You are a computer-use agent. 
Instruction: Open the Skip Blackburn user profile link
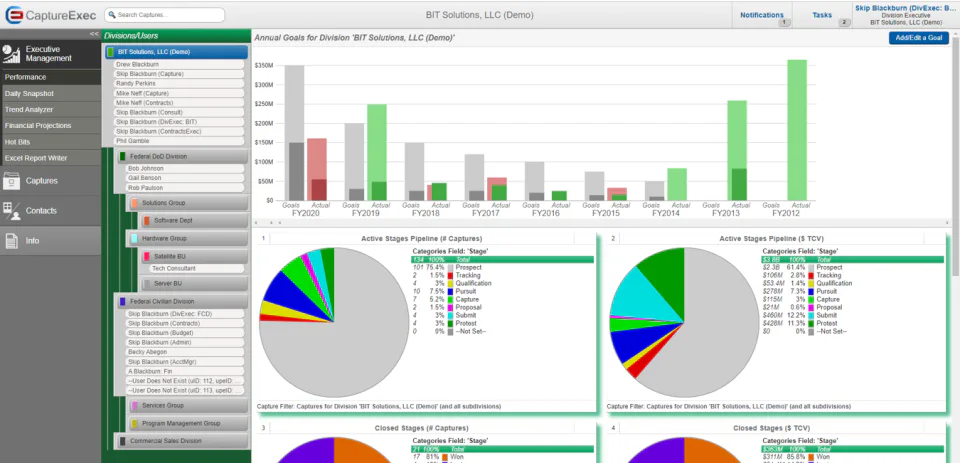[x=906, y=8]
